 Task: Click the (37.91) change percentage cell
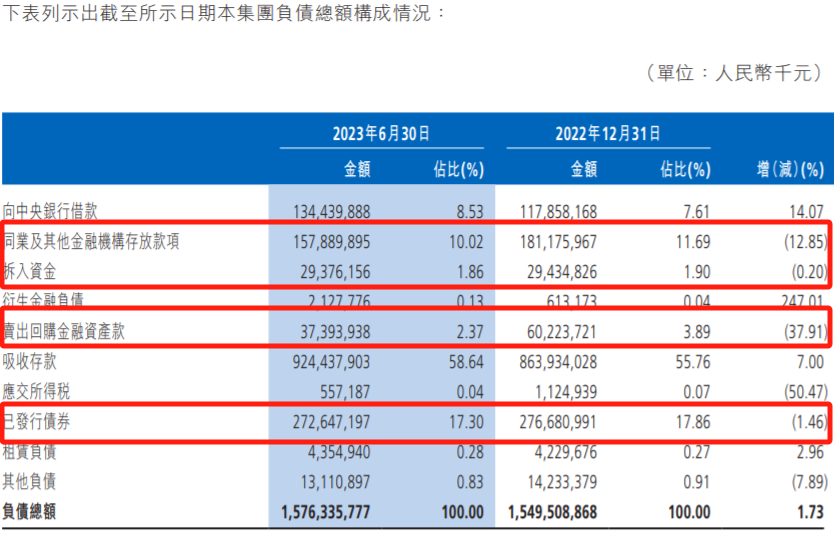click(802, 332)
